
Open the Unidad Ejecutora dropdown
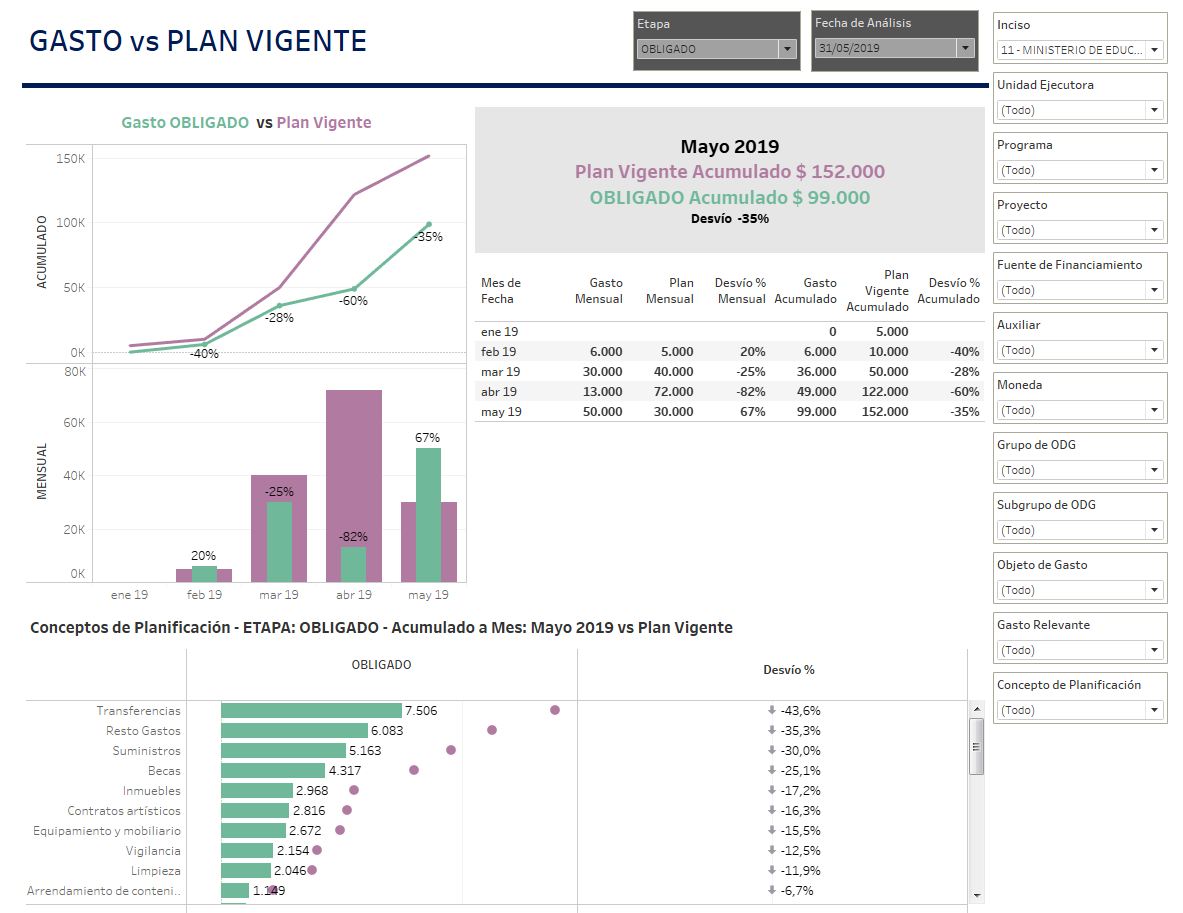point(1080,110)
